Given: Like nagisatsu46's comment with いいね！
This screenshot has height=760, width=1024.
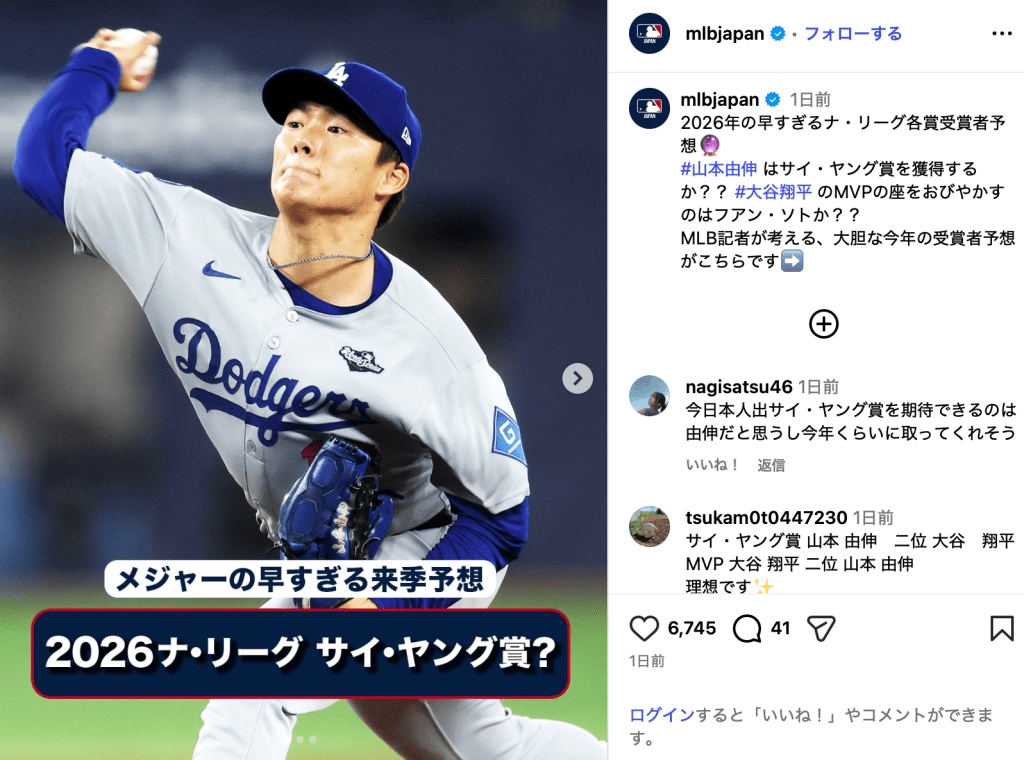Looking at the screenshot, I should click(x=712, y=465).
